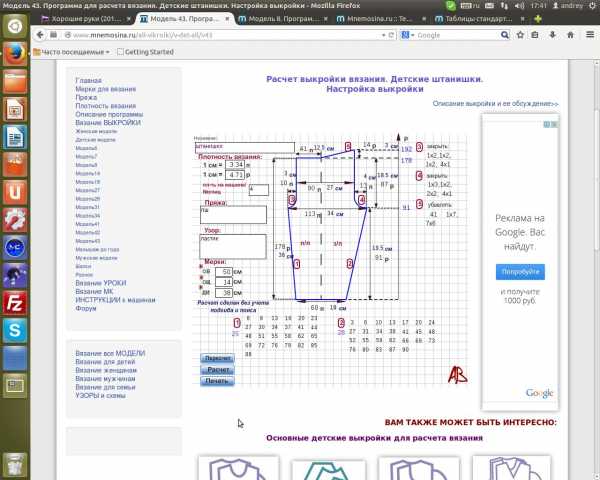
Task: Click the 'Расчет' button
Action: (x=218, y=369)
